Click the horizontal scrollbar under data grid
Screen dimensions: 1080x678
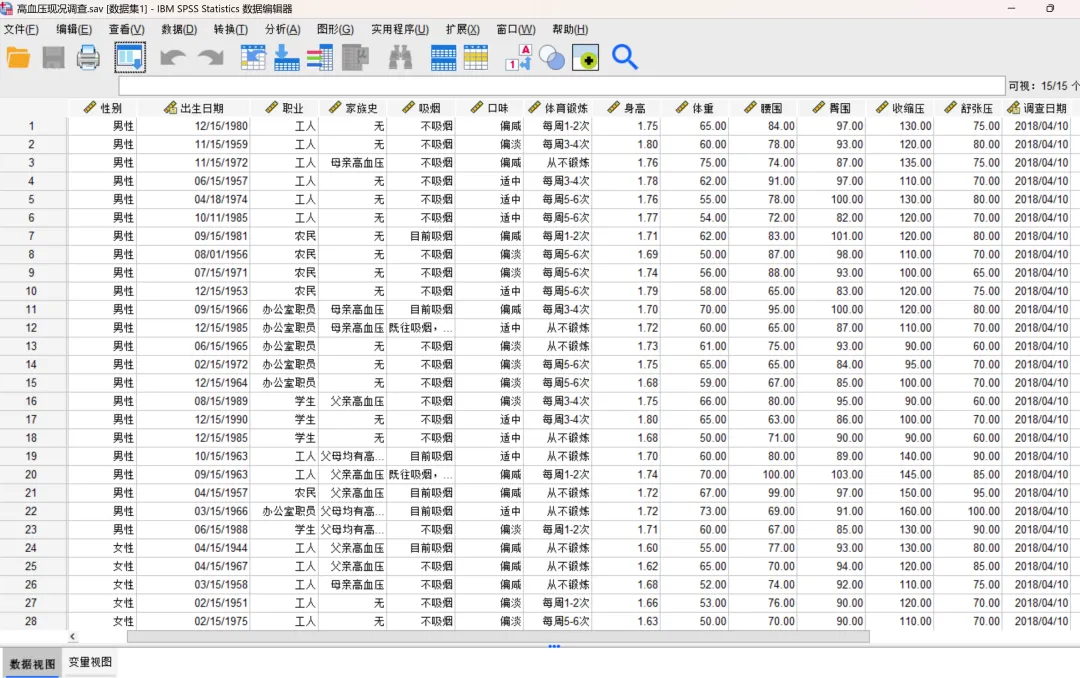tap(498, 637)
